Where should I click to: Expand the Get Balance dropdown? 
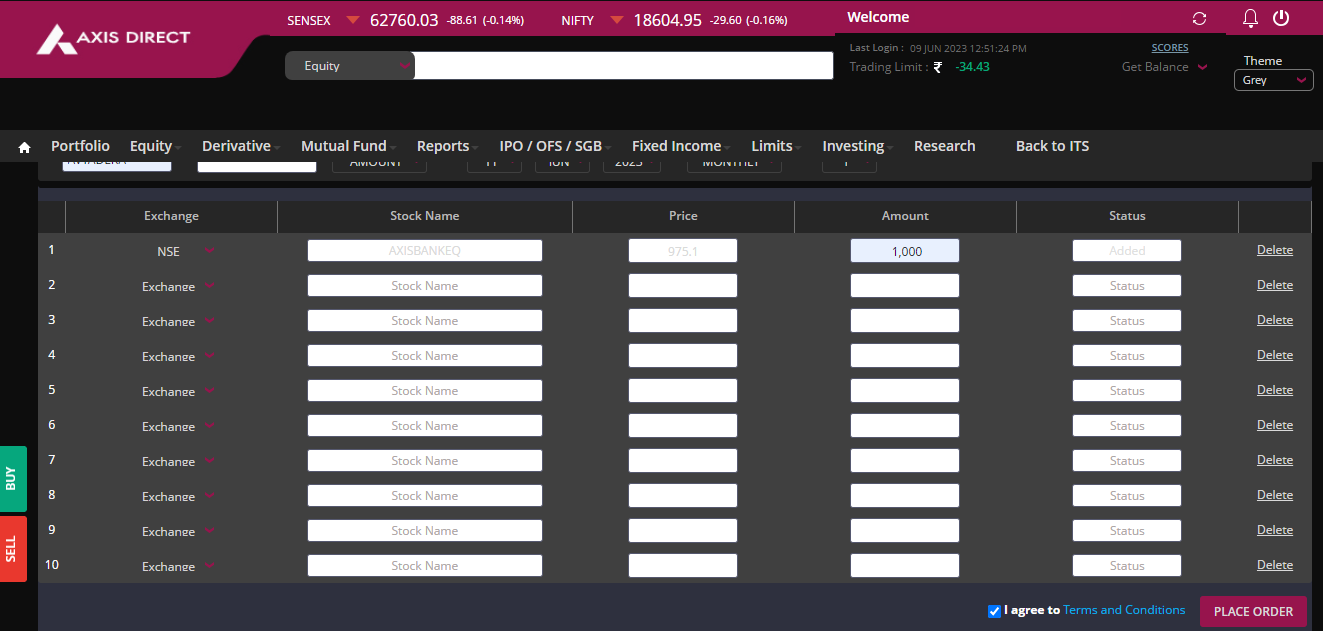pyautogui.click(x=1165, y=67)
